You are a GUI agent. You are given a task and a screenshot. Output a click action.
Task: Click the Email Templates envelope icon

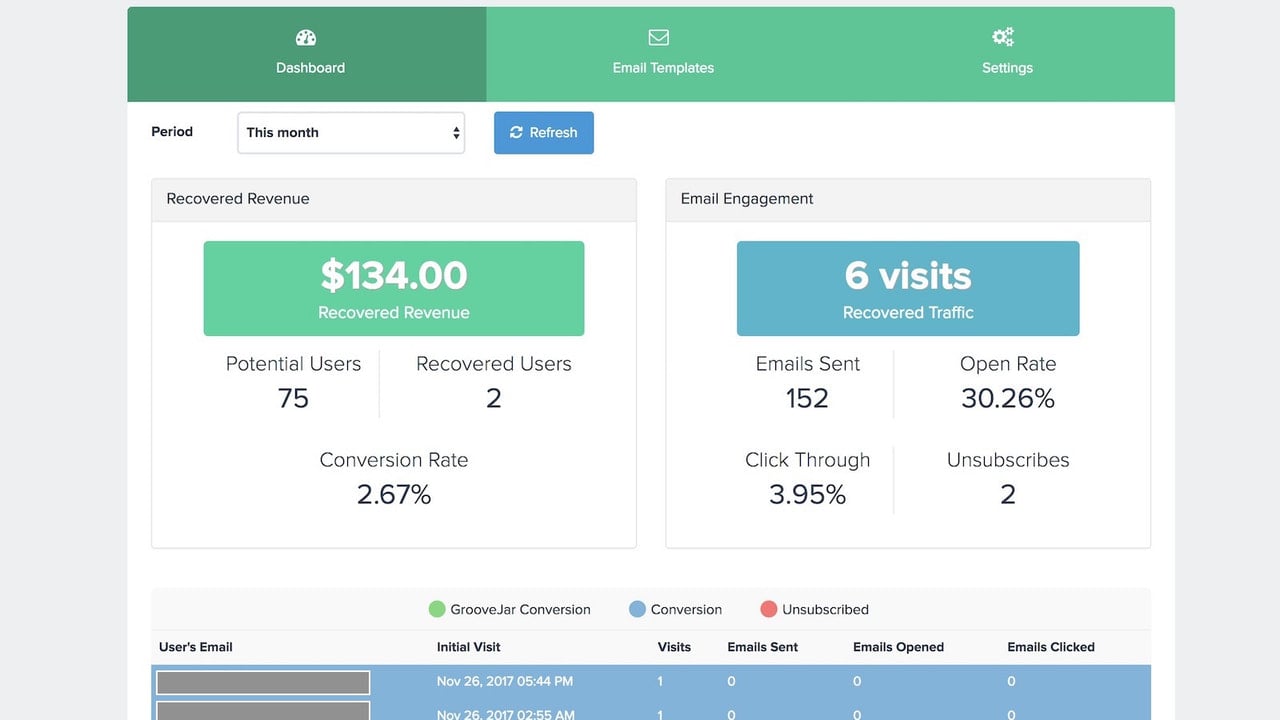click(x=658, y=38)
